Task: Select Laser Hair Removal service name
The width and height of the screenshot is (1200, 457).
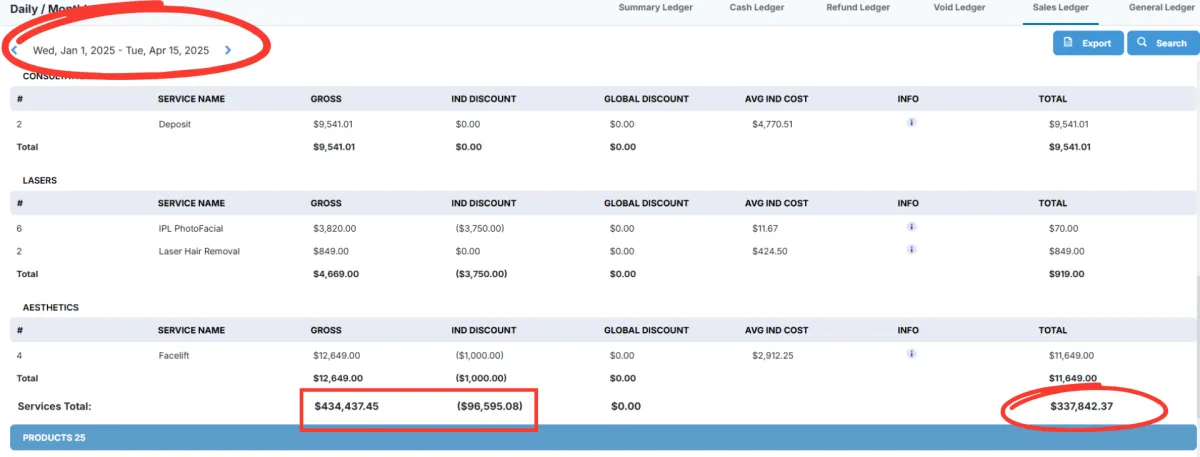Action: (199, 251)
